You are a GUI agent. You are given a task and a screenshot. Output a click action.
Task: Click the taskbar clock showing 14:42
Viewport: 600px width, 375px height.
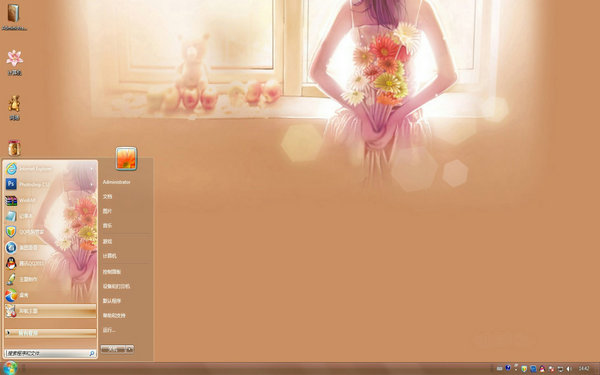(x=584, y=368)
